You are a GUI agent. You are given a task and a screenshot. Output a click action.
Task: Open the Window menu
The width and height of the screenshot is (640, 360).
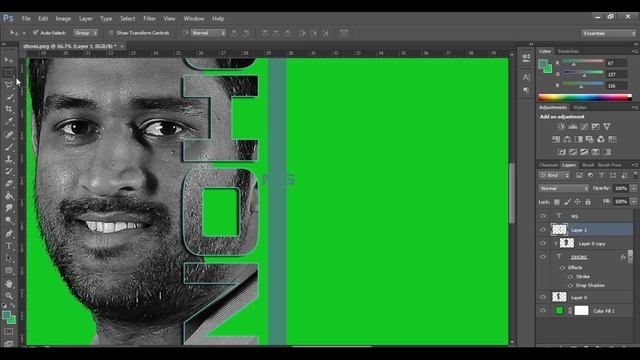point(193,18)
